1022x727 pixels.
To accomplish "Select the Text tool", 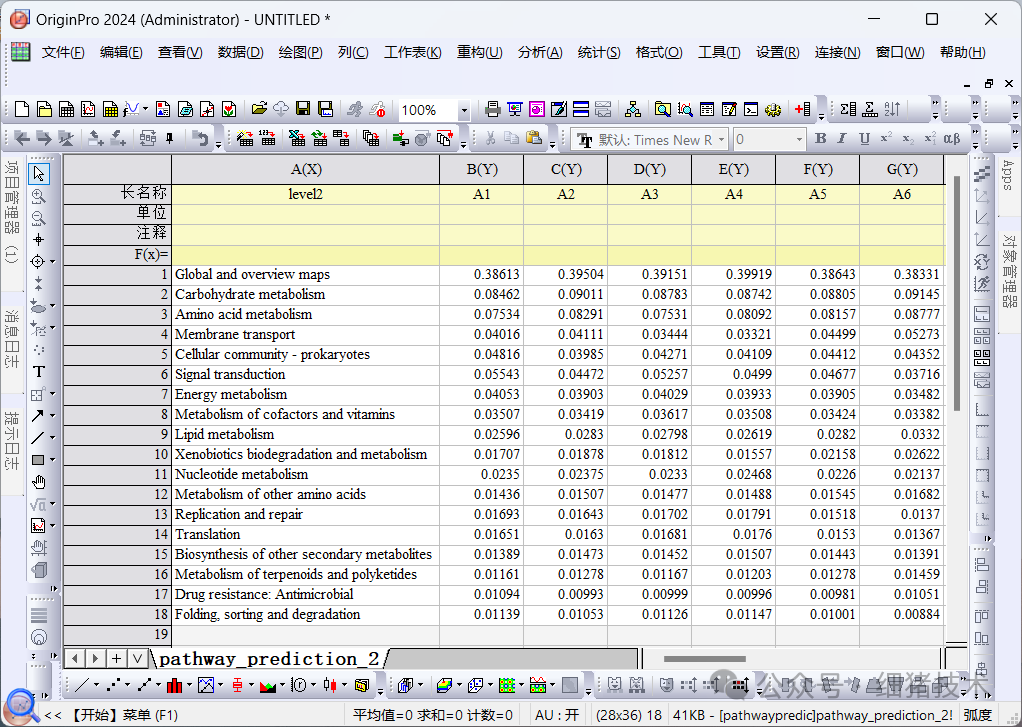I will (x=39, y=372).
